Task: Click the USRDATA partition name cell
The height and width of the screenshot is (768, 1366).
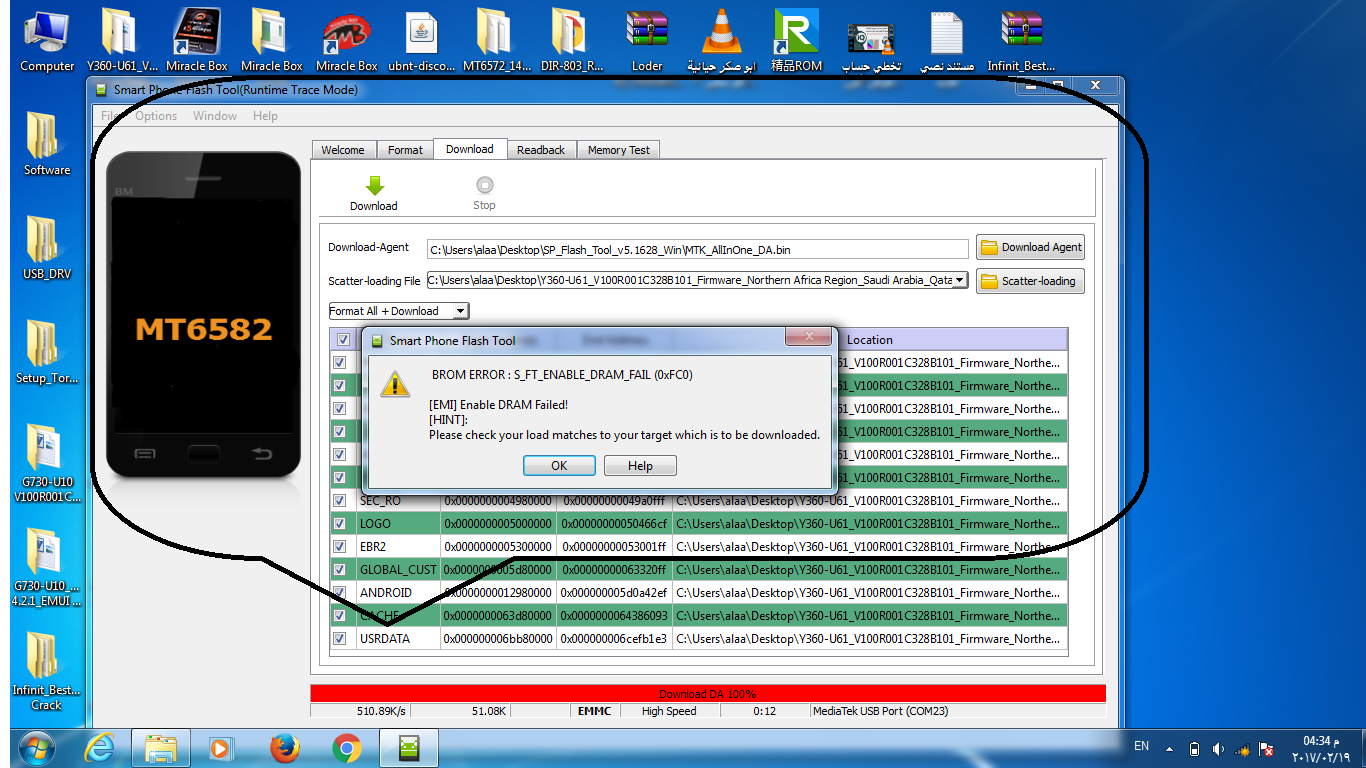Action: (398, 638)
